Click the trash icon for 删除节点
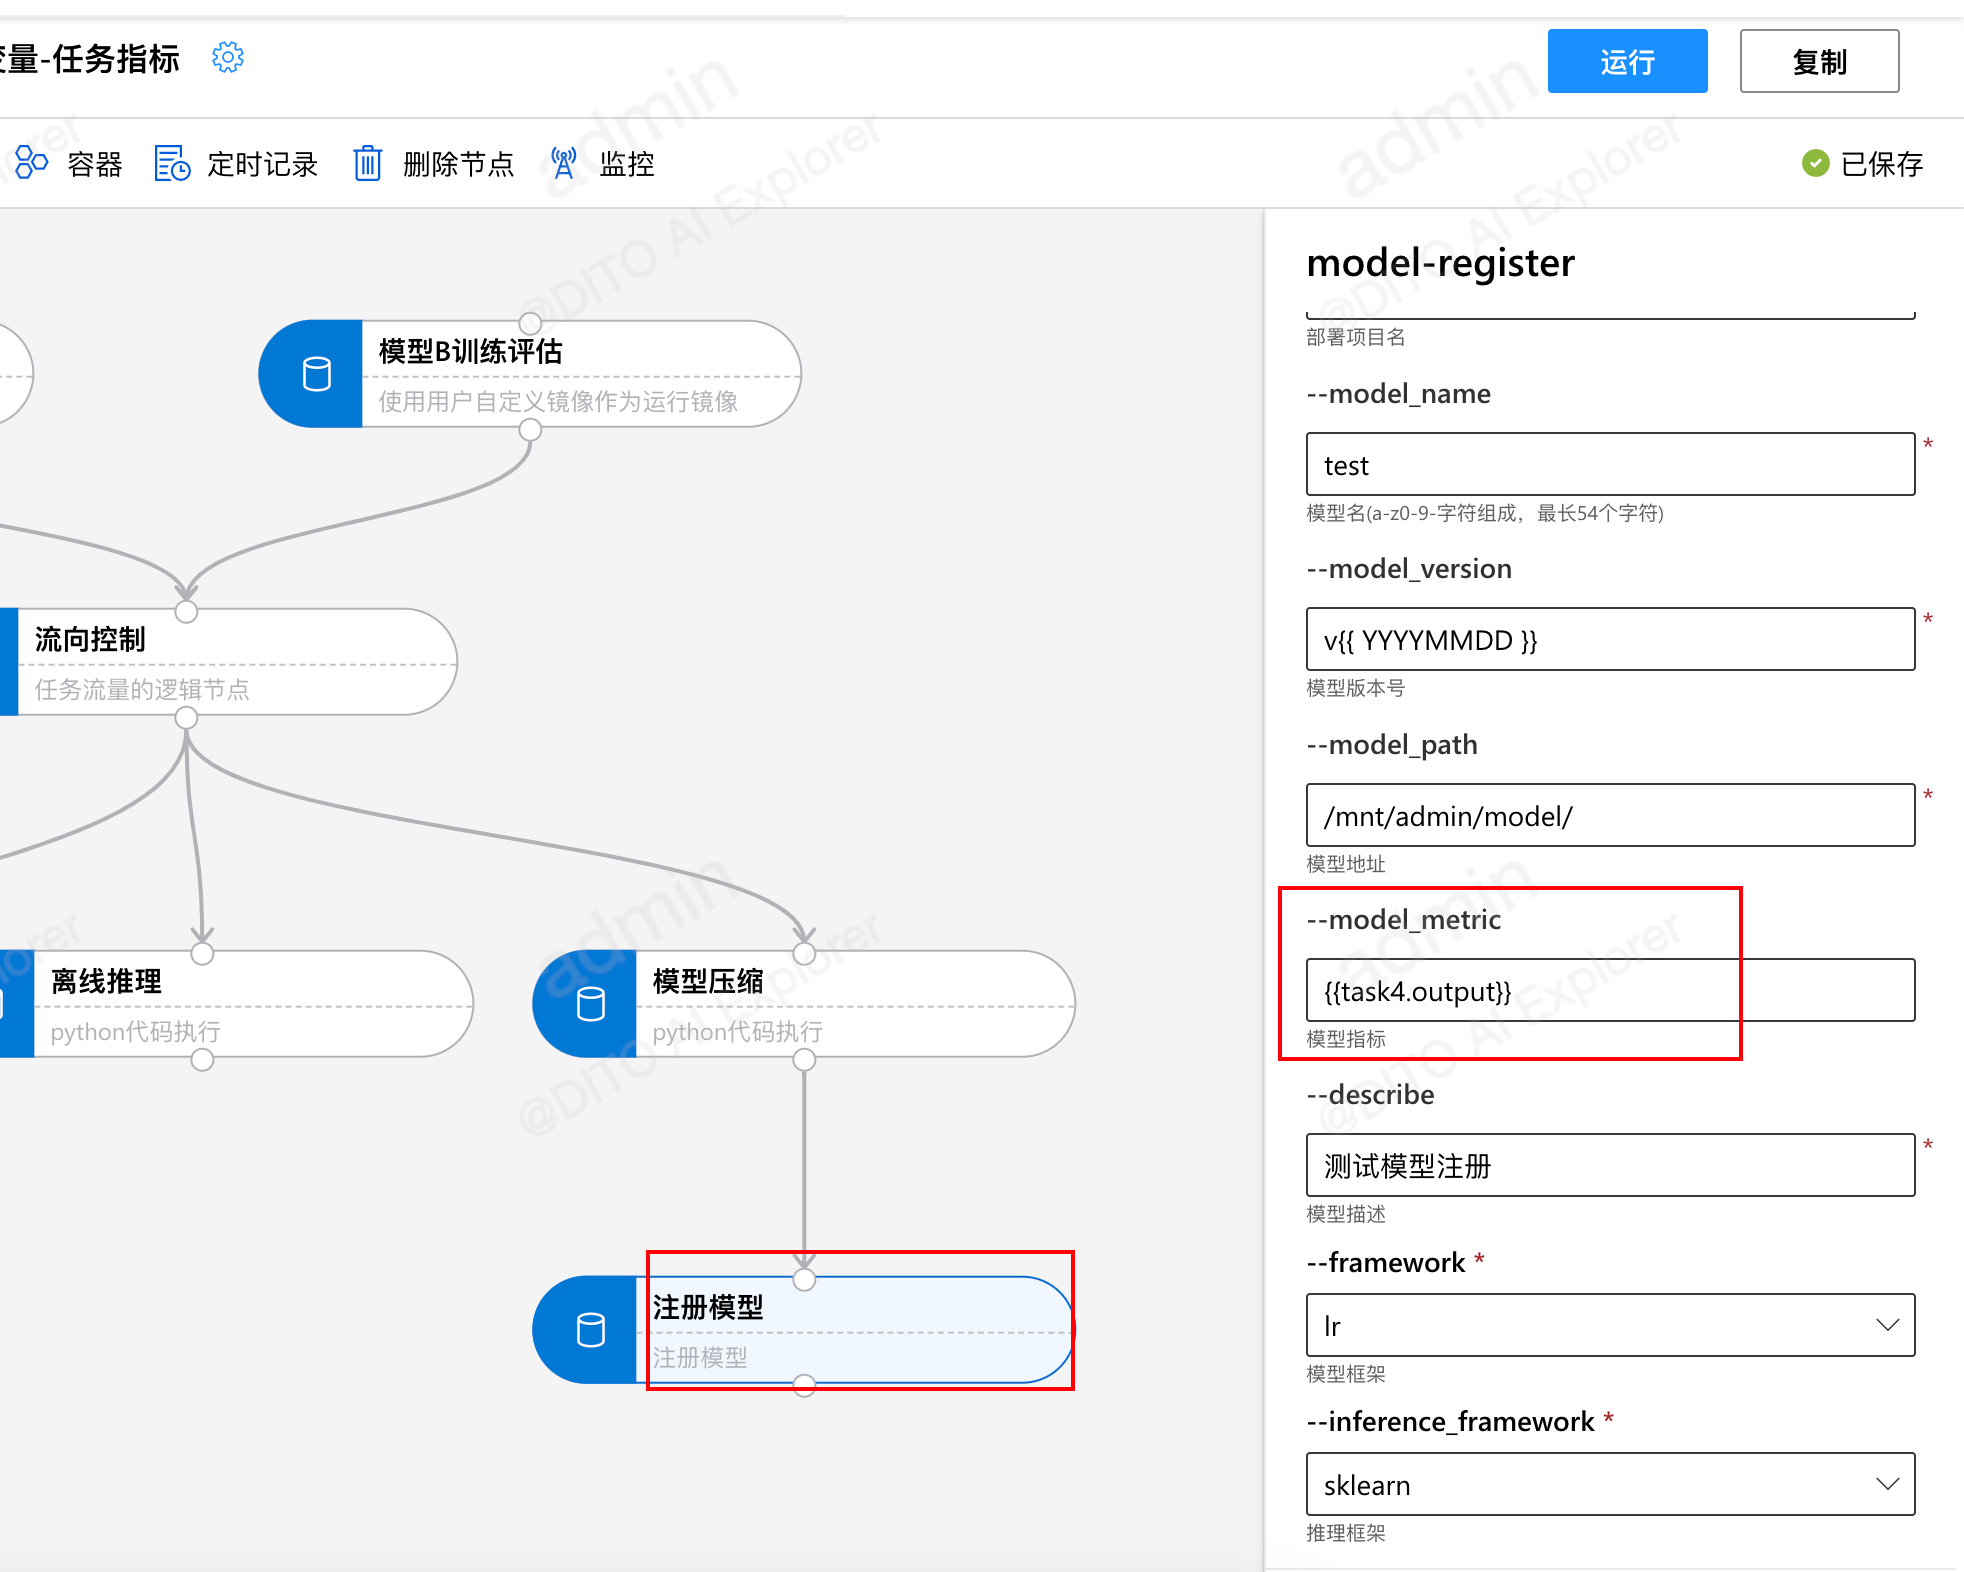 (x=367, y=163)
